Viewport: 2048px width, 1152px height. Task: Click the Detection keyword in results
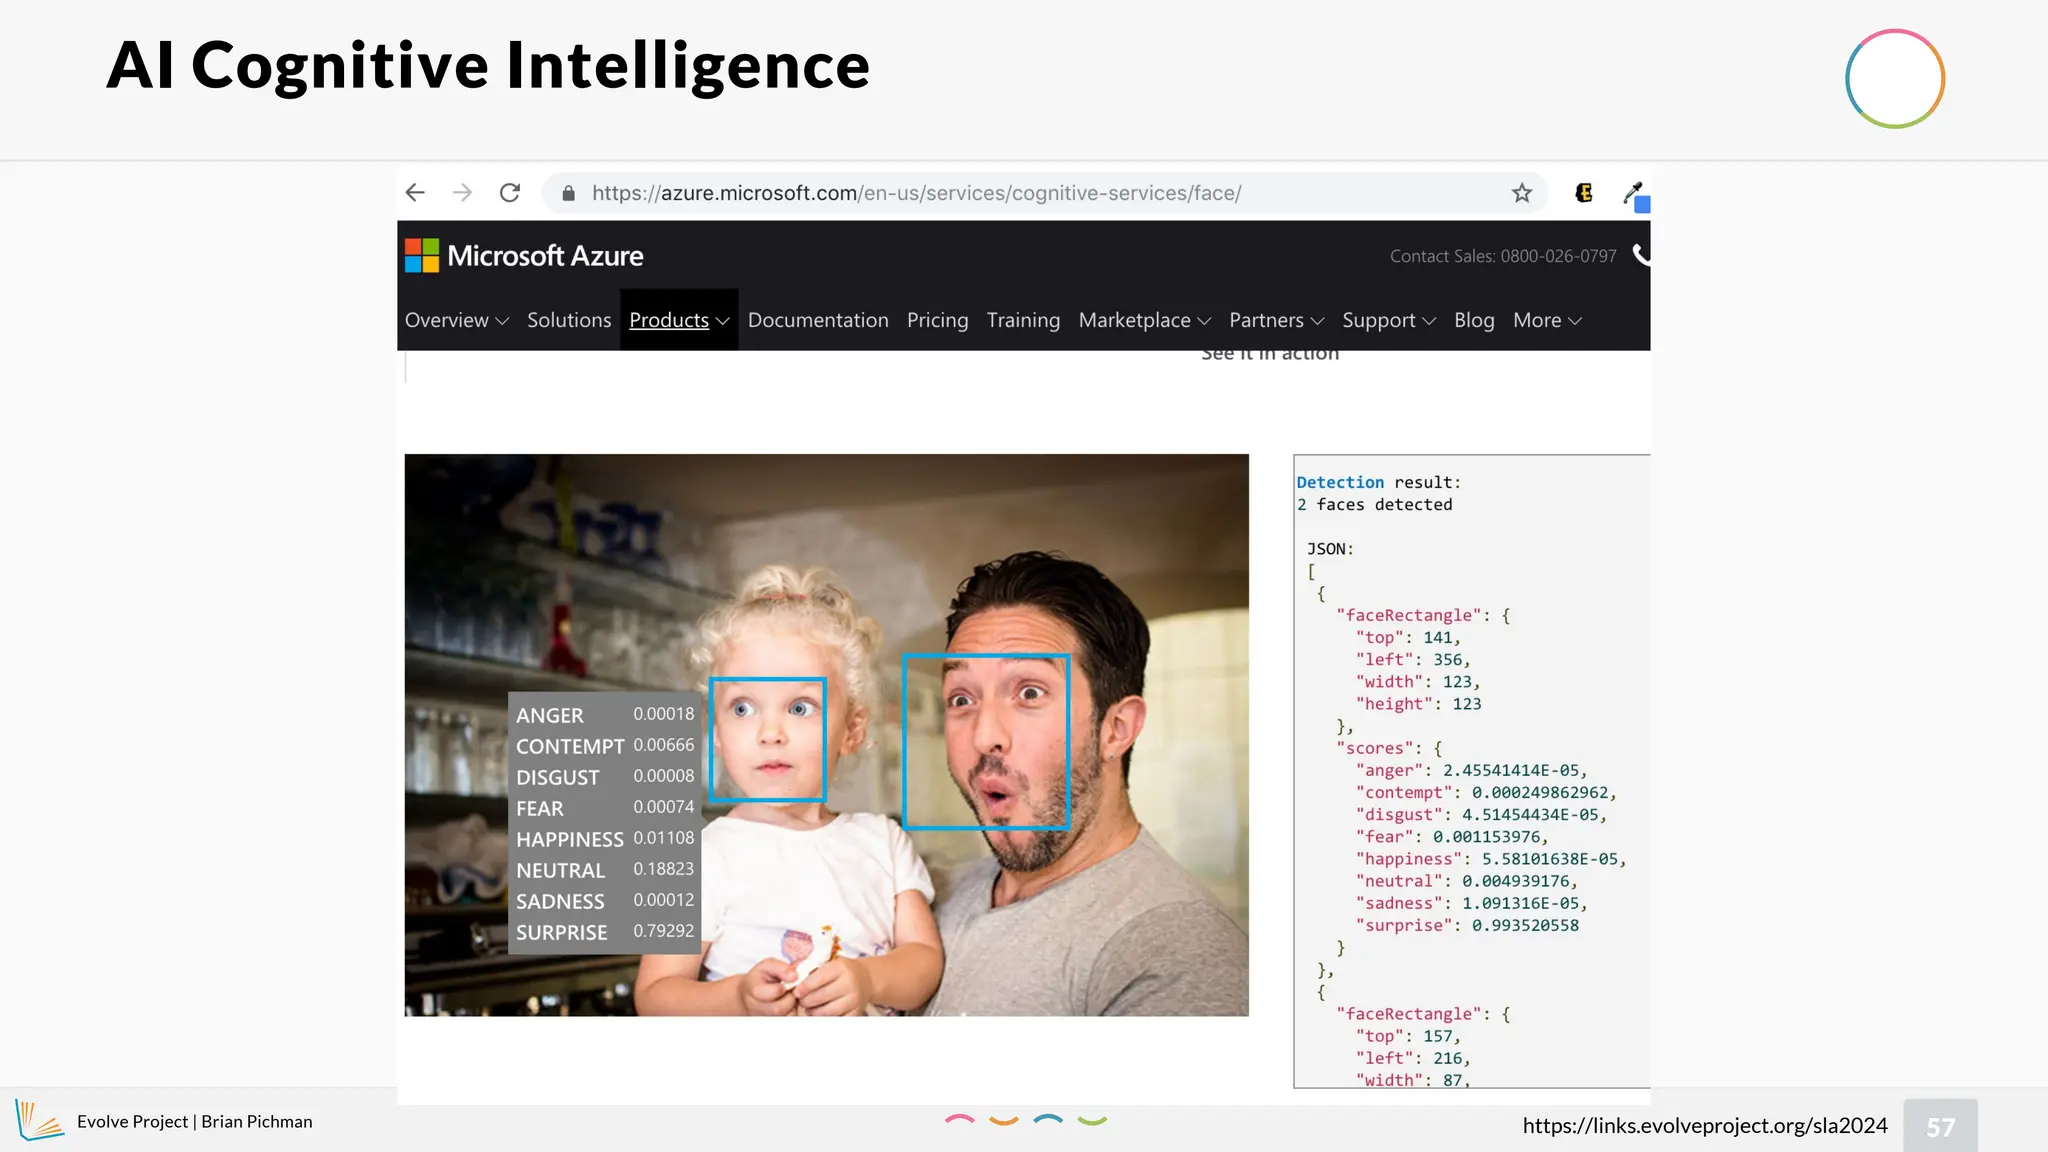click(1340, 482)
